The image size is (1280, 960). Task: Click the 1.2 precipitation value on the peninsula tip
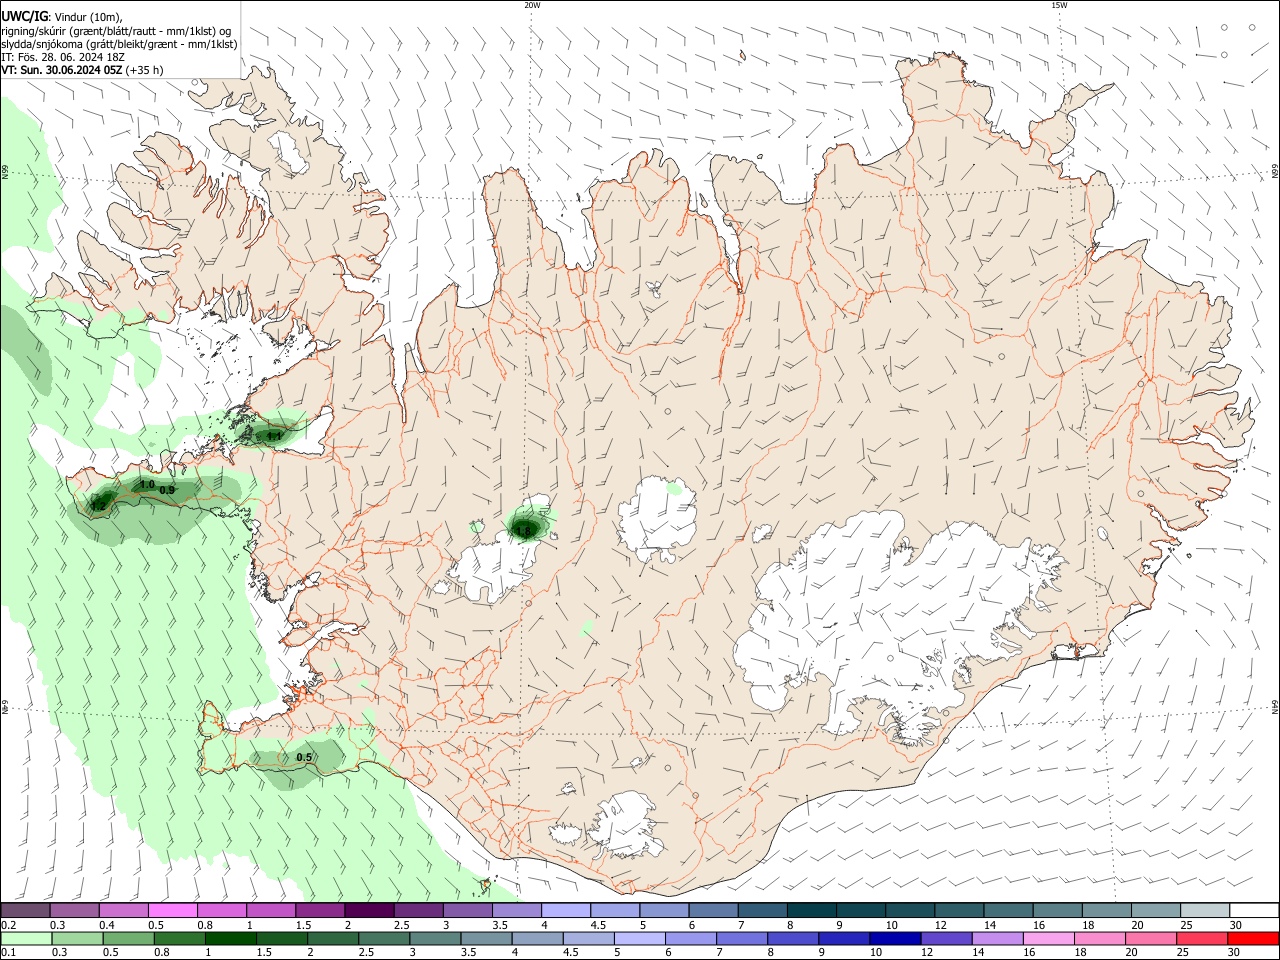pyautogui.click(x=98, y=506)
